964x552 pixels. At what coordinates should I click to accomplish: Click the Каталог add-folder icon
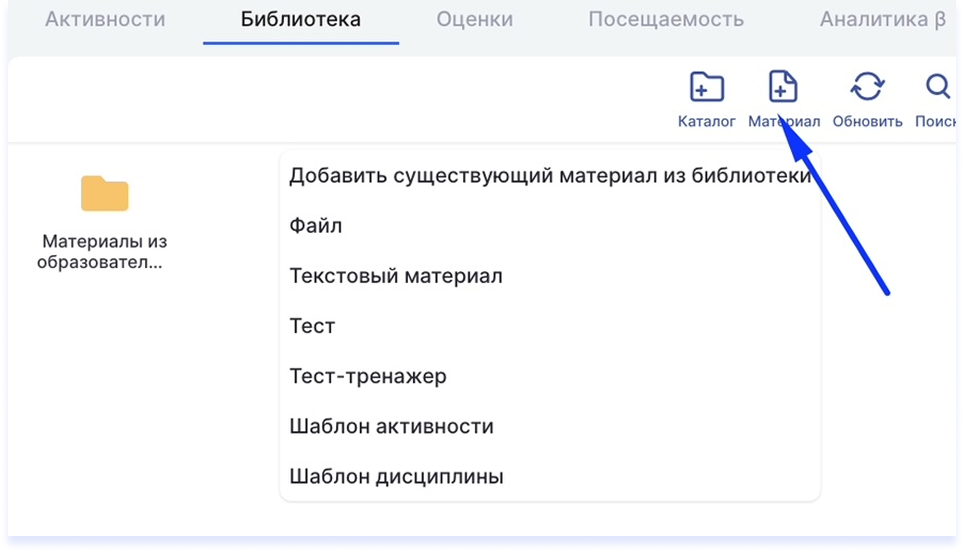(706, 87)
